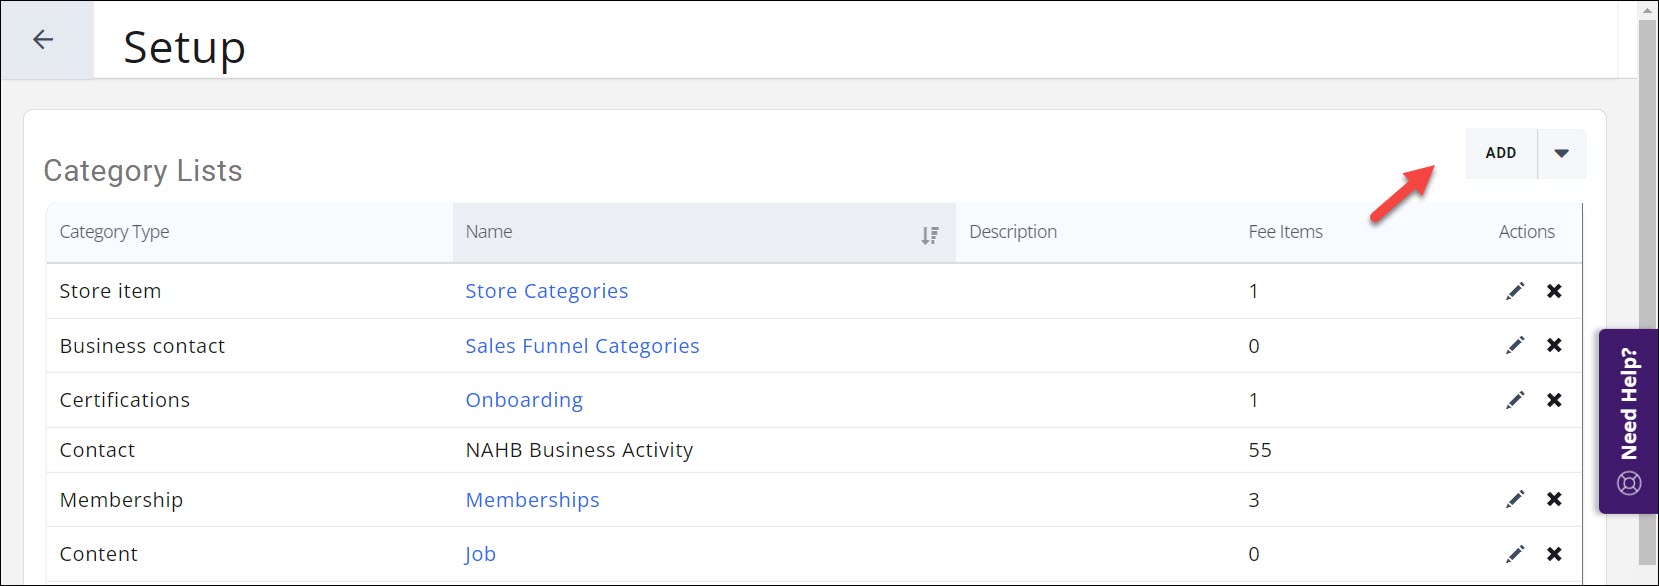Delete the Job category list

(x=1554, y=554)
